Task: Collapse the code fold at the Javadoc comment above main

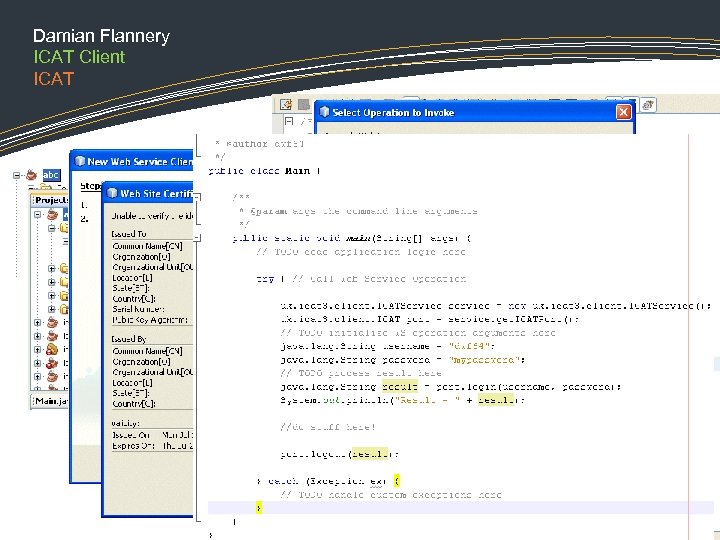Action: [197, 197]
